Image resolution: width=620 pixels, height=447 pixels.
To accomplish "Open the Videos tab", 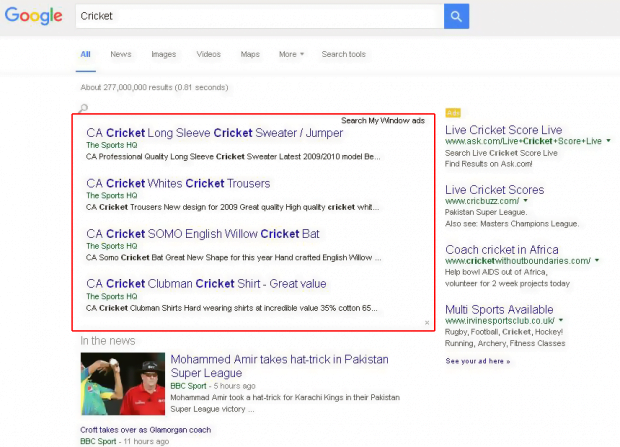I will point(208,54).
